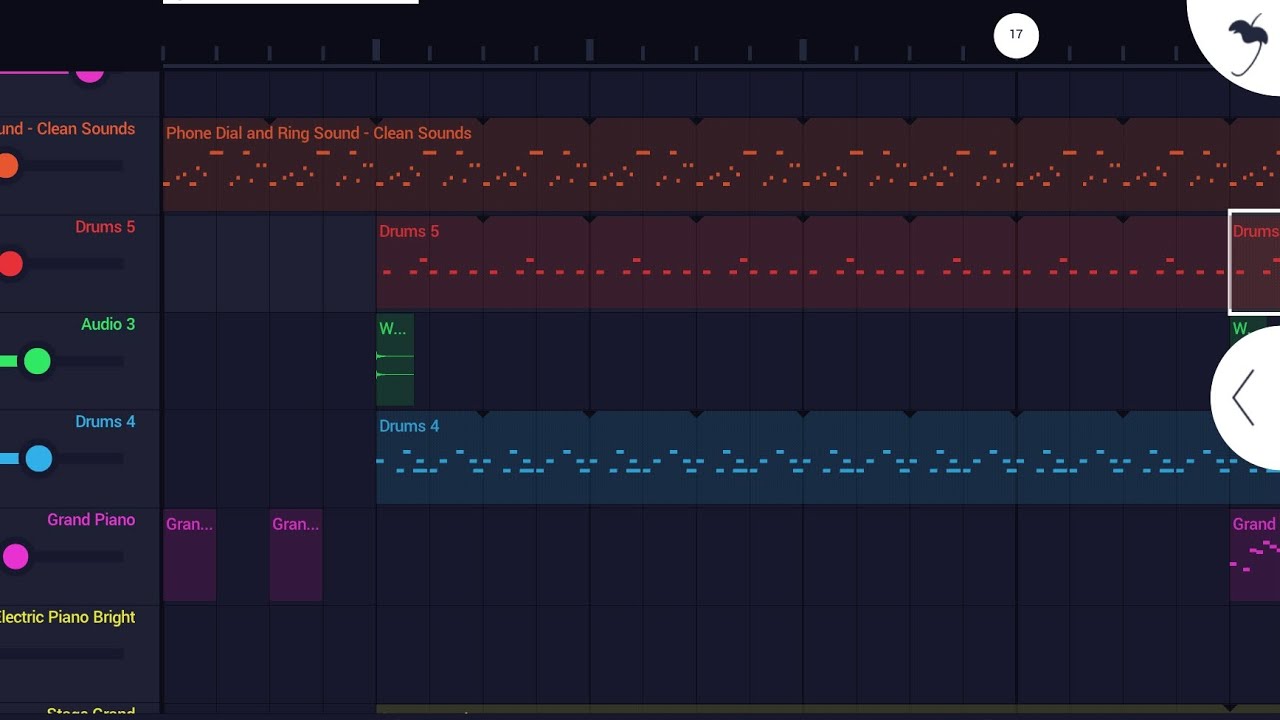Adjust the Drums 5 red volume knob
The image size is (1280, 720).
[x=10, y=264]
